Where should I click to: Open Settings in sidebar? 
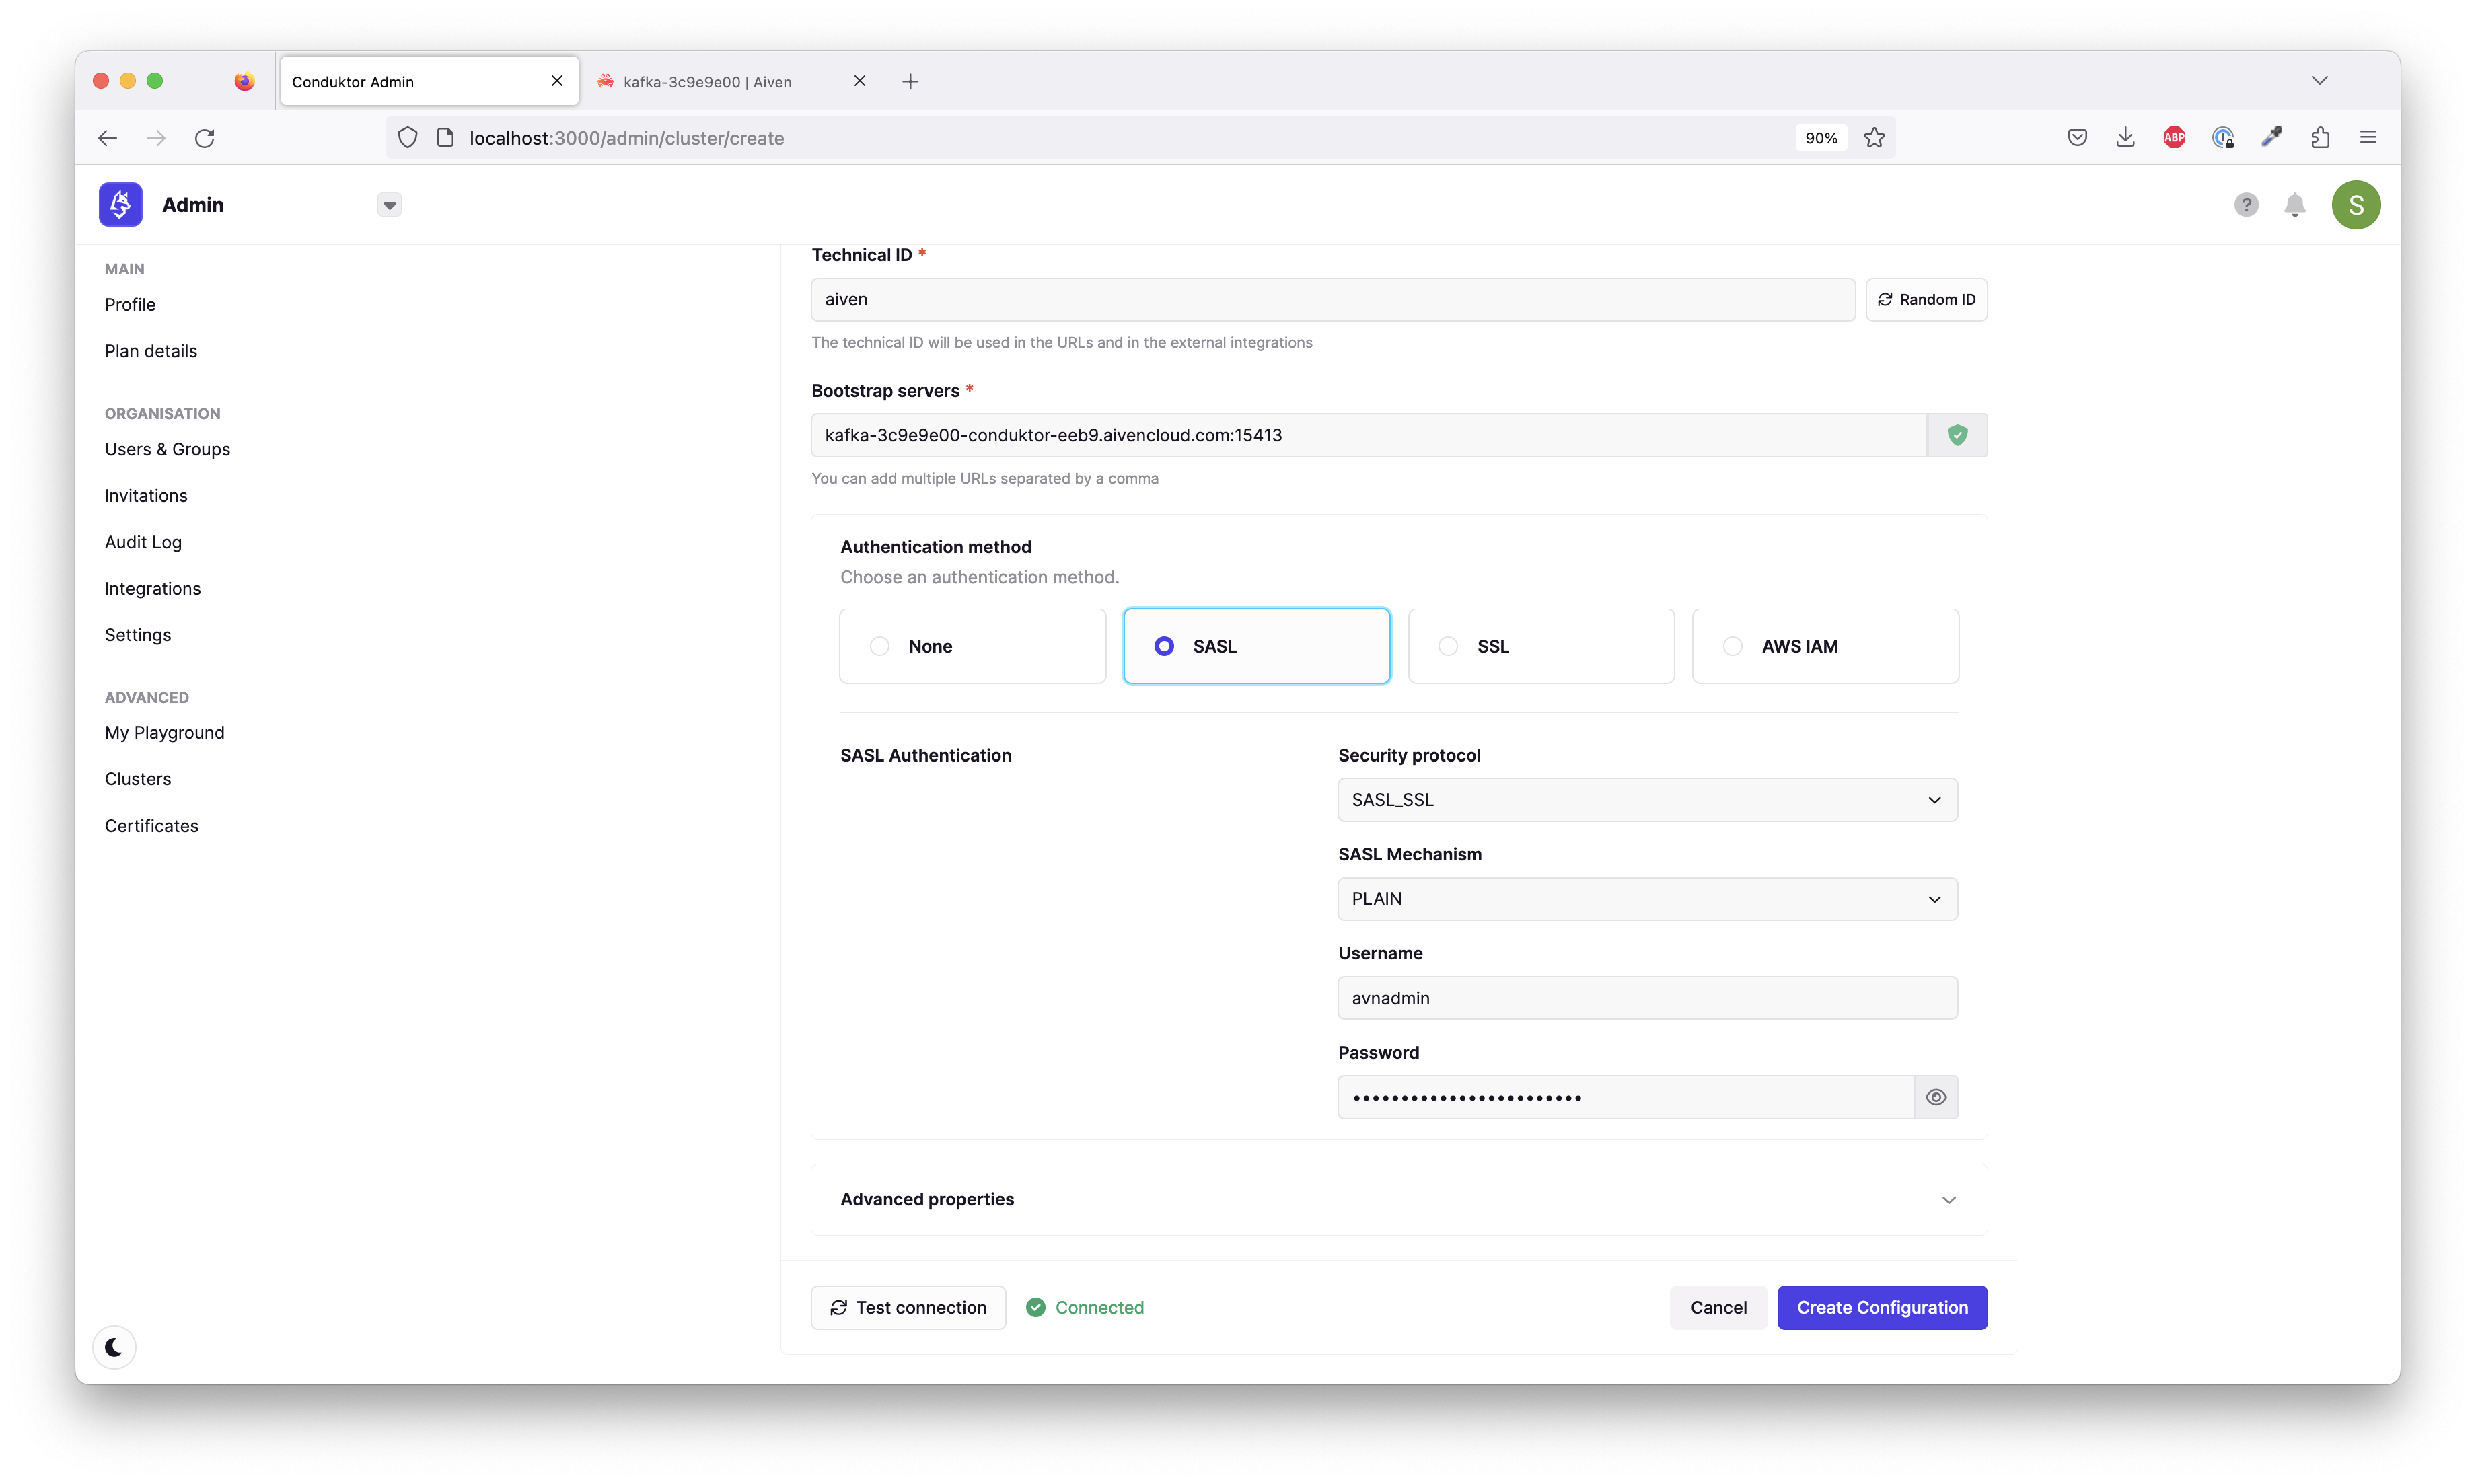coord(138,635)
